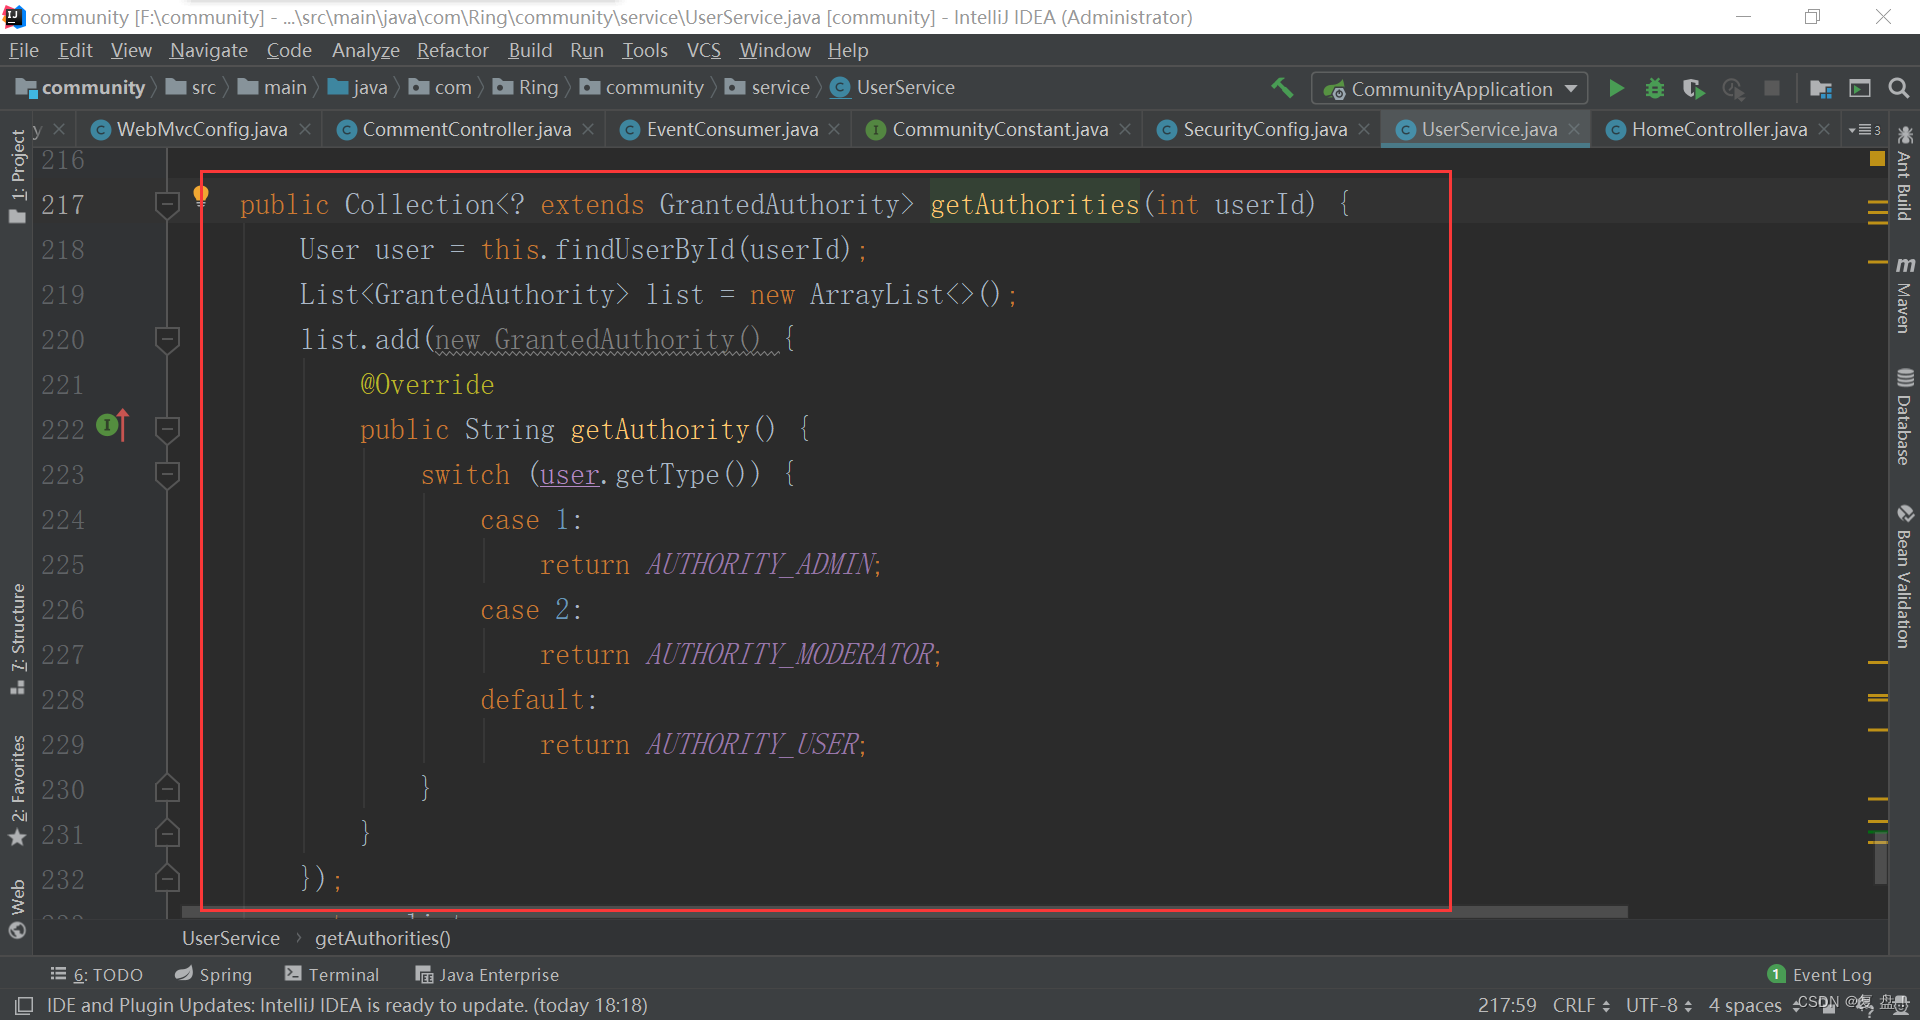Switch to the SecurityConfig.java tab
Viewport: 1920px width, 1020px height.
tap(1264, 130)
